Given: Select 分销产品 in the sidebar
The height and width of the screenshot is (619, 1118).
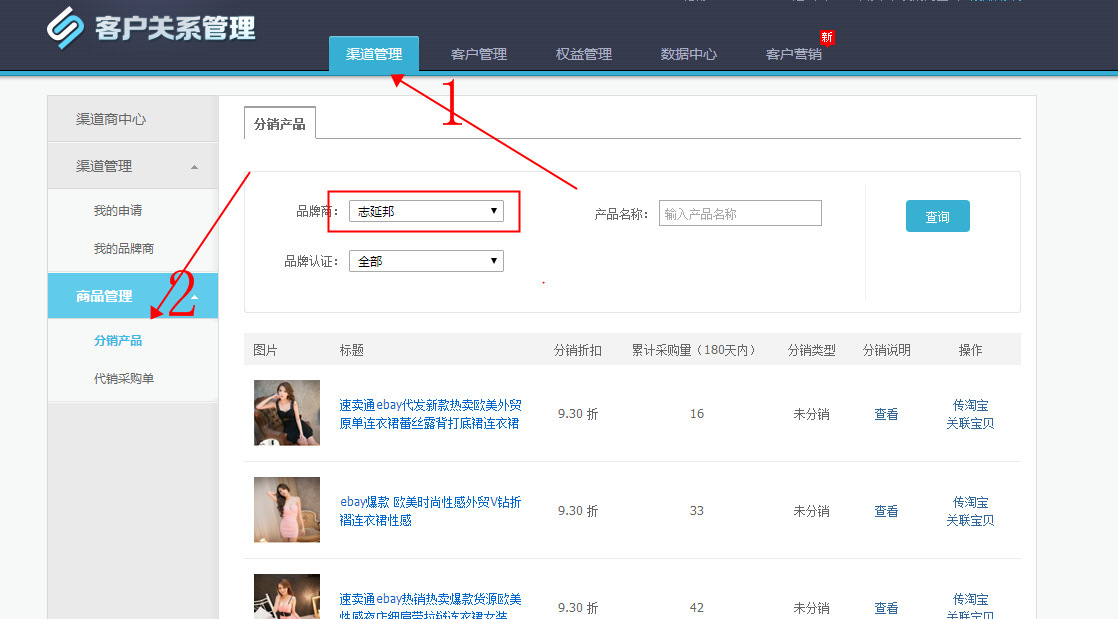Looking at the screenshot, I should 118,341.
